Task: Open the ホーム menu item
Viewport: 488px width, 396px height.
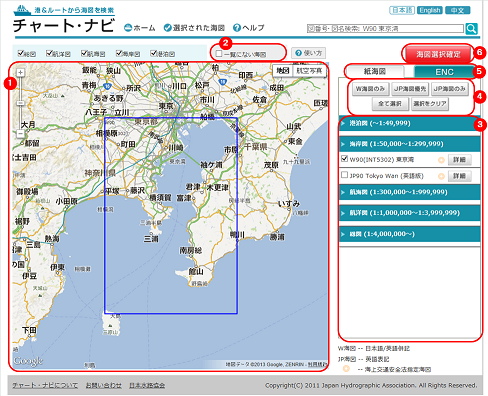Action: 140,28
